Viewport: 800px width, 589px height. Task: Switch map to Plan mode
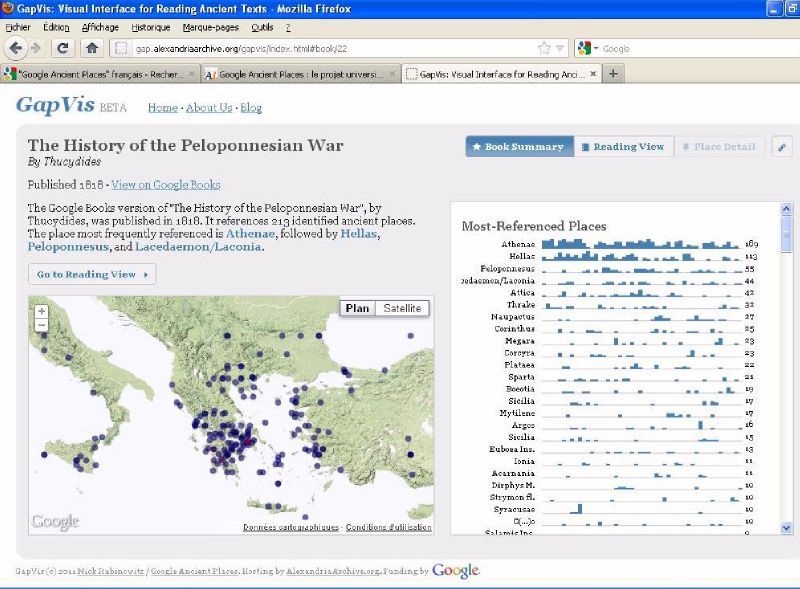click(x=357, y=308)
